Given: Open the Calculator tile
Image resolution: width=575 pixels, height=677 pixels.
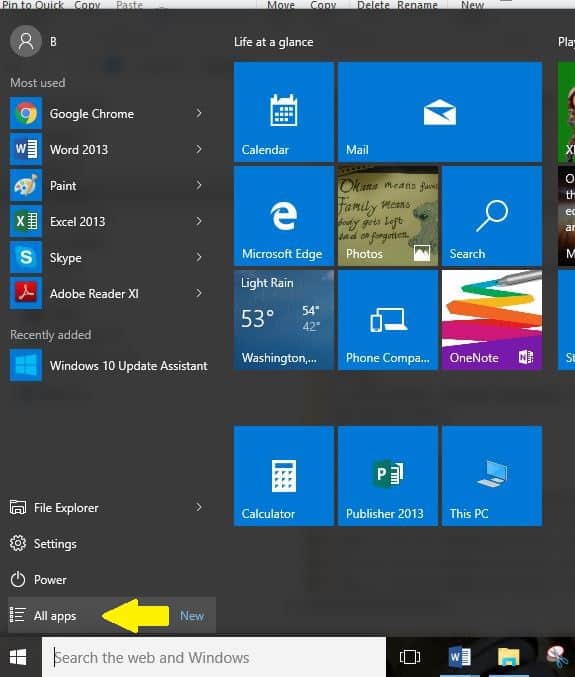Looking at the screenshot, I should (284, 476).
